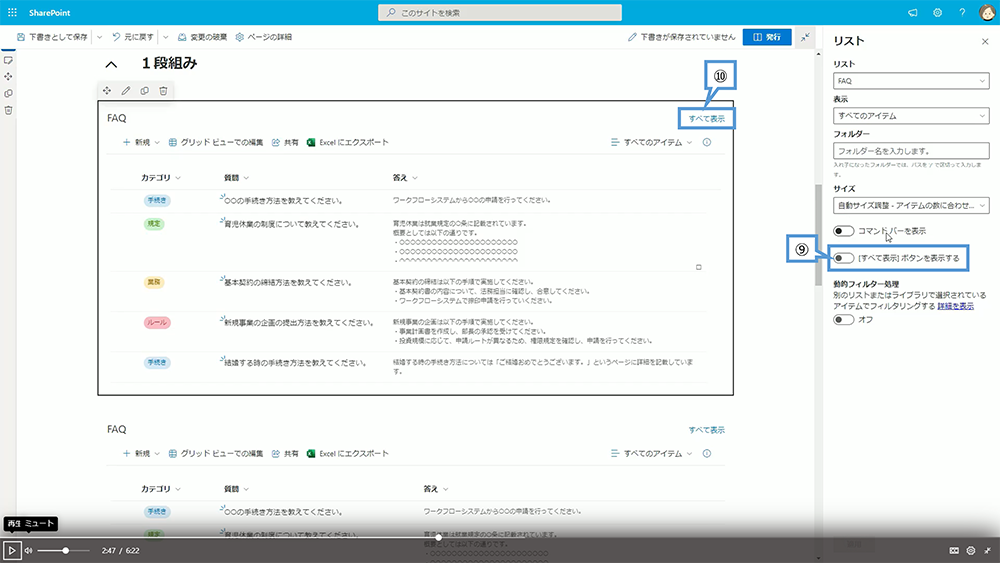Click the info icon in first FAQ command bar

point(707,142)
